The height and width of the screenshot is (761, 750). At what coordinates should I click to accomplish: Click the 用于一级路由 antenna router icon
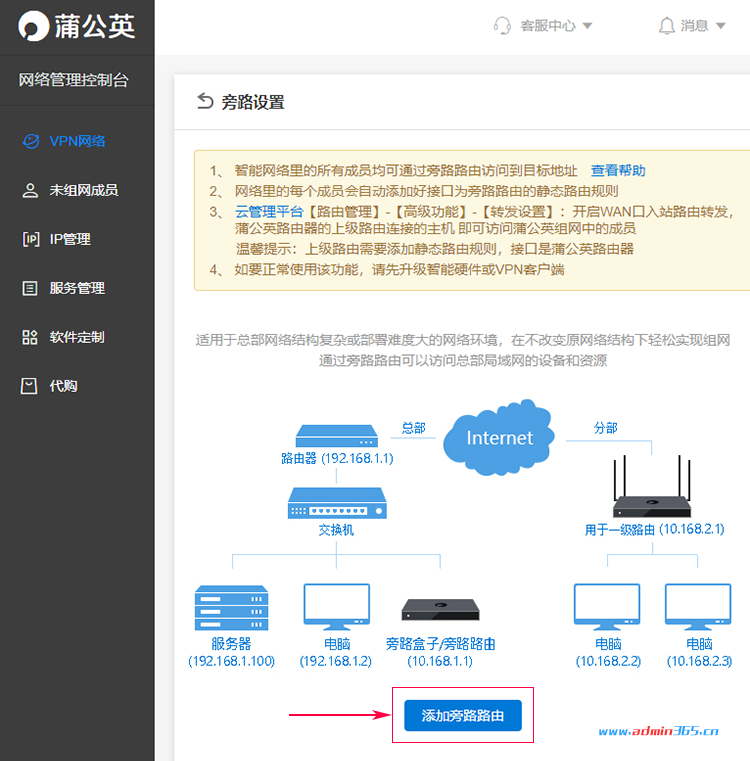pyautogui.click(x=651, y=486)
